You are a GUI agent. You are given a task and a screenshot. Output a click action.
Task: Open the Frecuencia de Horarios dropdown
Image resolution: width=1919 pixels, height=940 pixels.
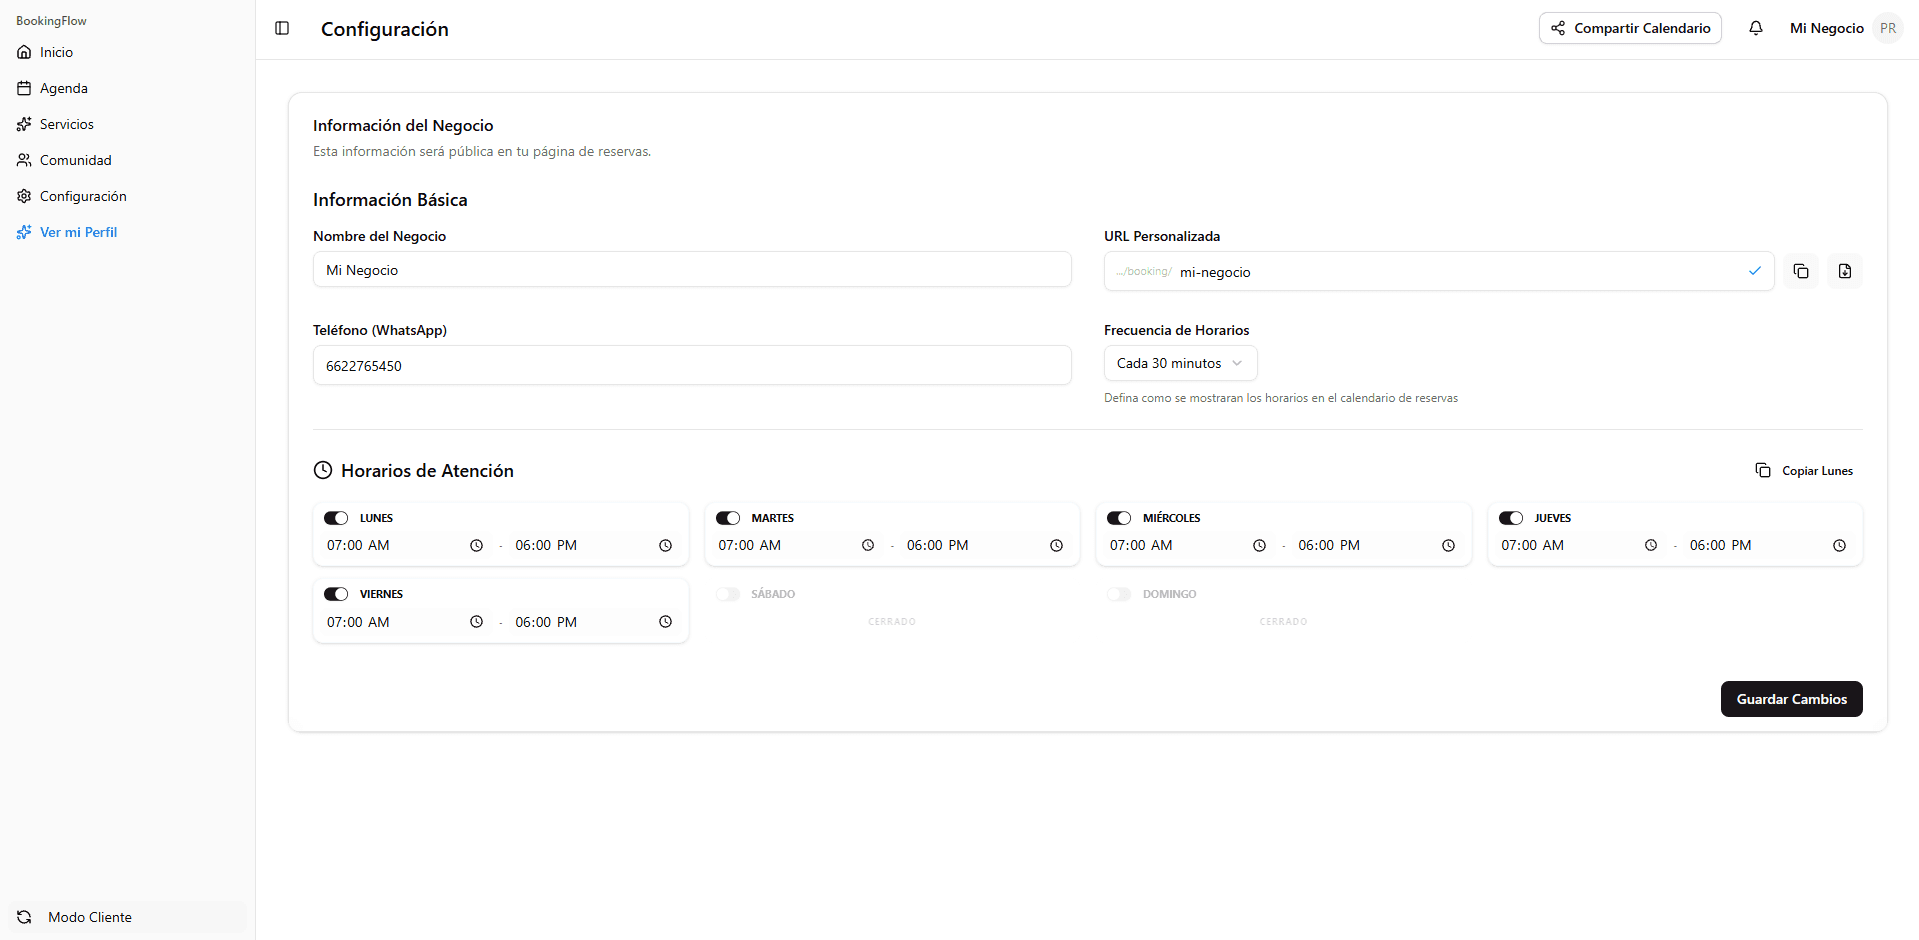(x=1180, y=363)
